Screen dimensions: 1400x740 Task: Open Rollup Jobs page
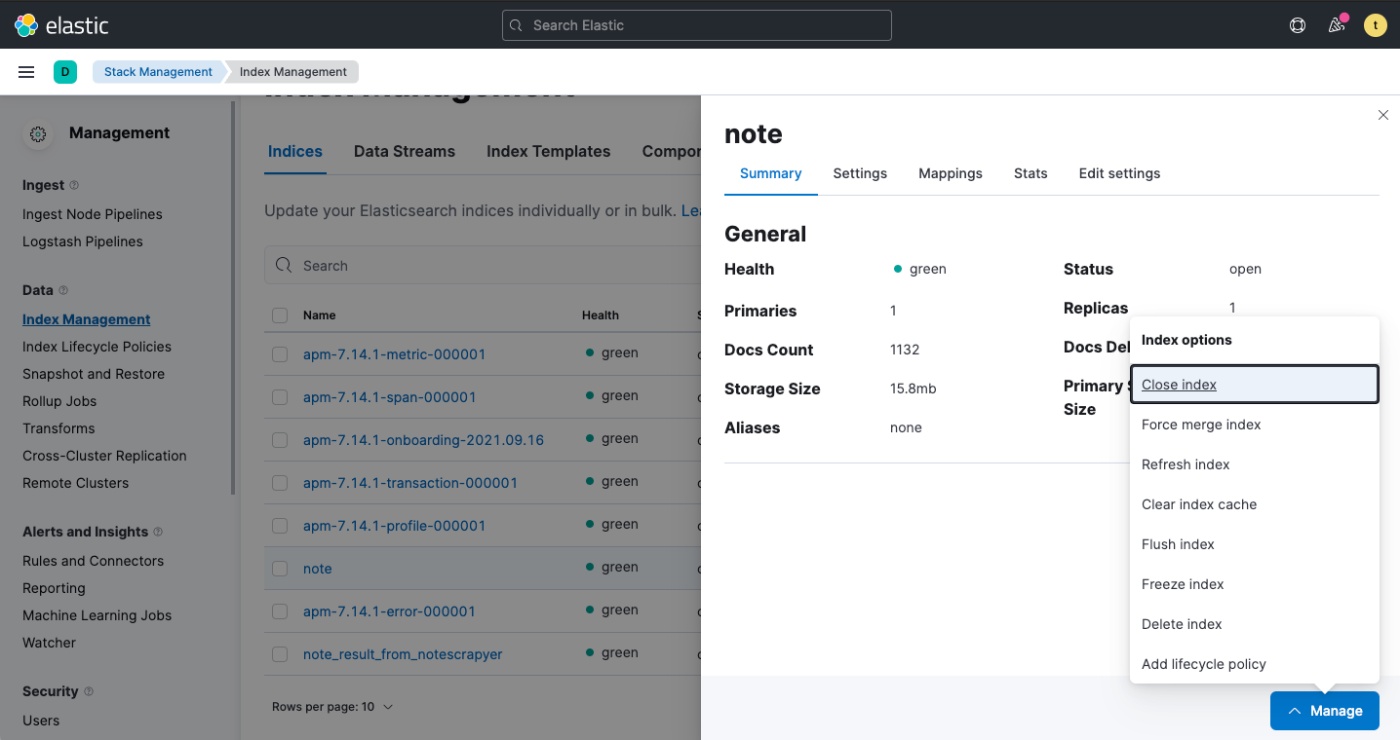[60, 401]
